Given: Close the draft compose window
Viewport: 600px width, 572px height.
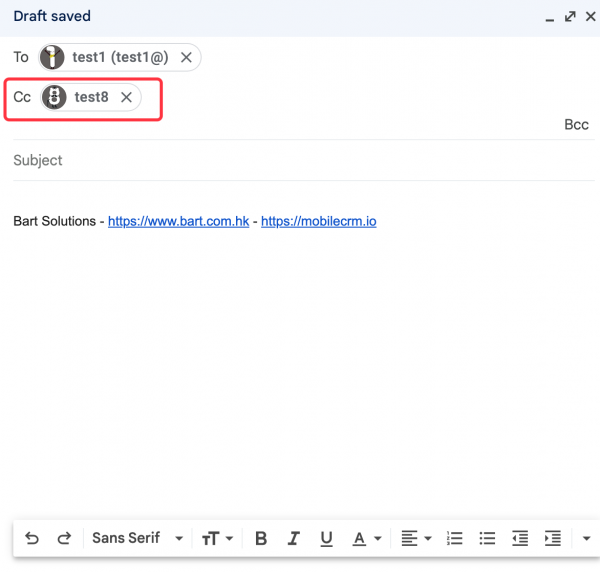Looking at the screenshot, I should click(x=590, y=16).
